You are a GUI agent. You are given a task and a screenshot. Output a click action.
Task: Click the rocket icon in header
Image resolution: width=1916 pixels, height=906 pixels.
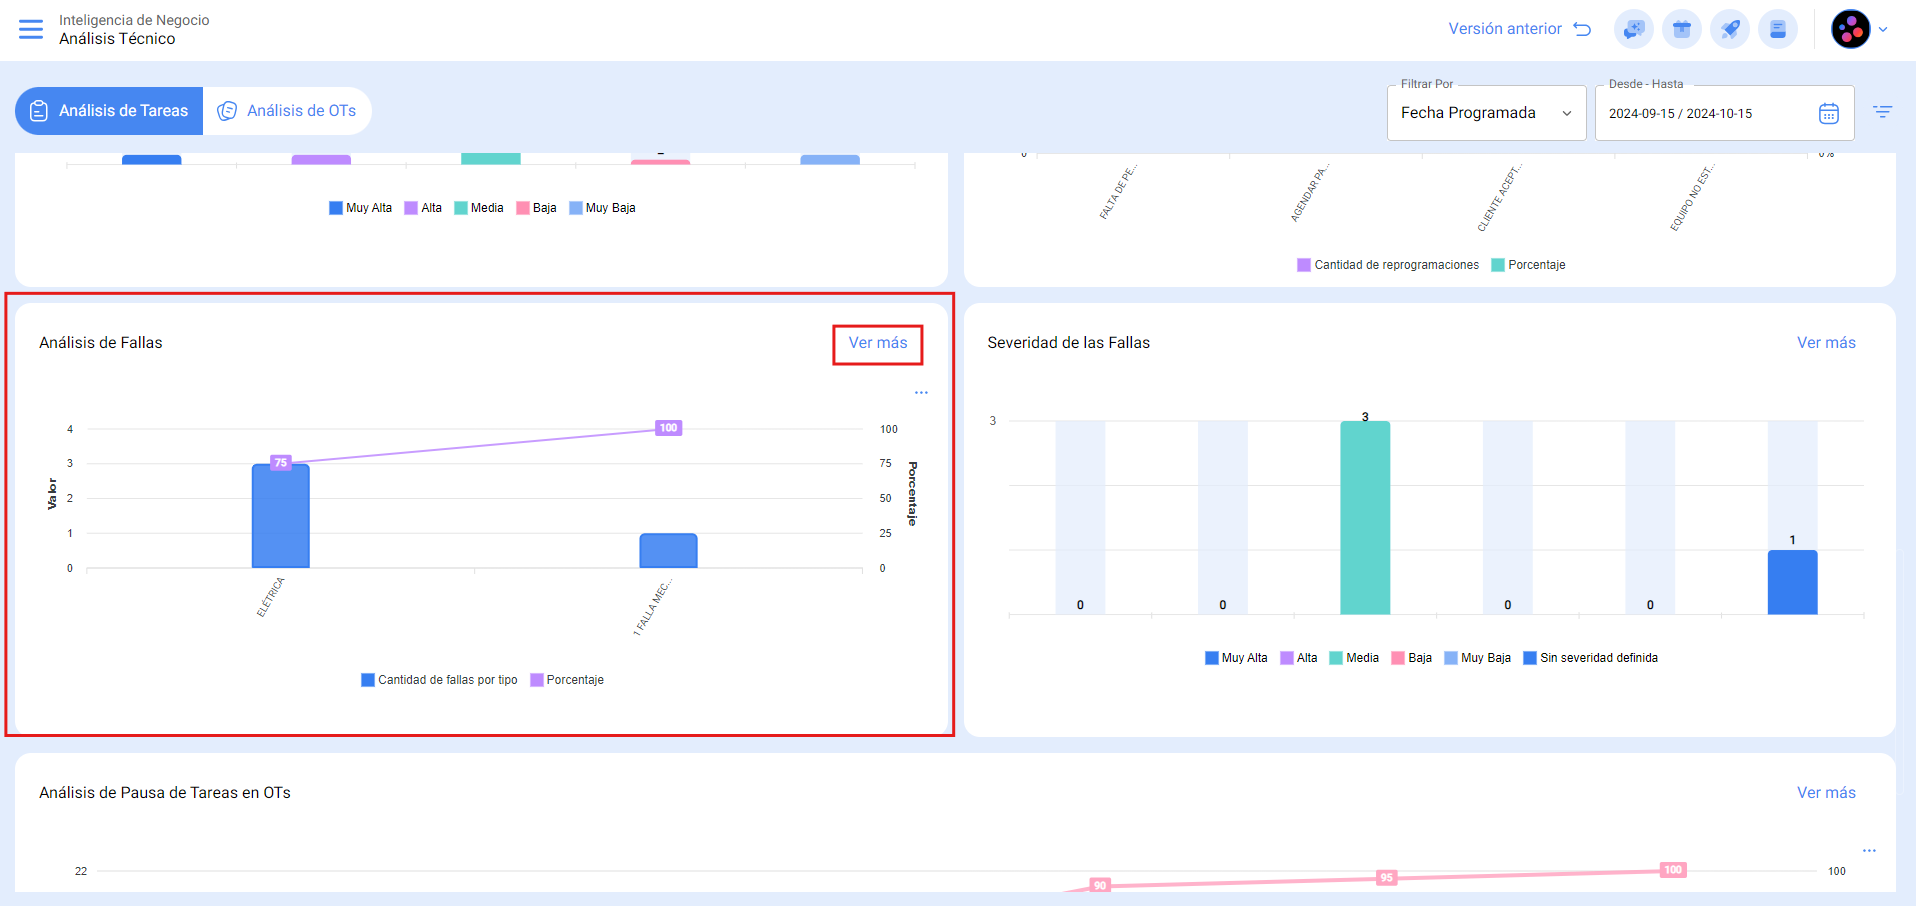[1729, 29]
